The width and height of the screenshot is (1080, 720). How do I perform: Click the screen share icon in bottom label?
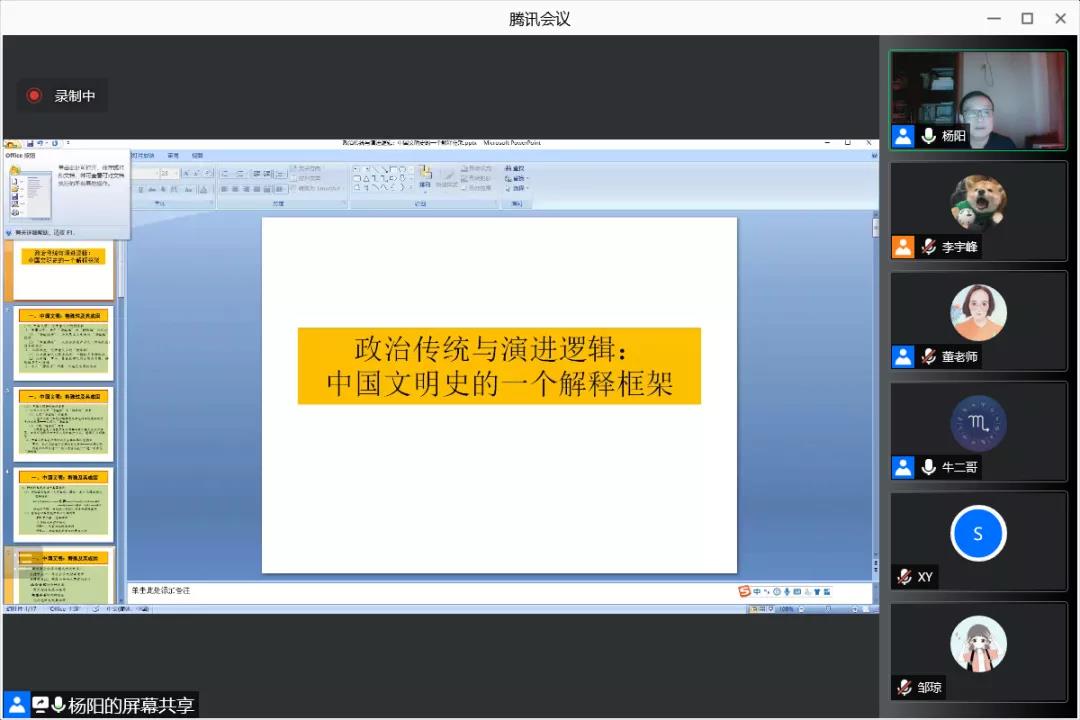pos(40,705)
